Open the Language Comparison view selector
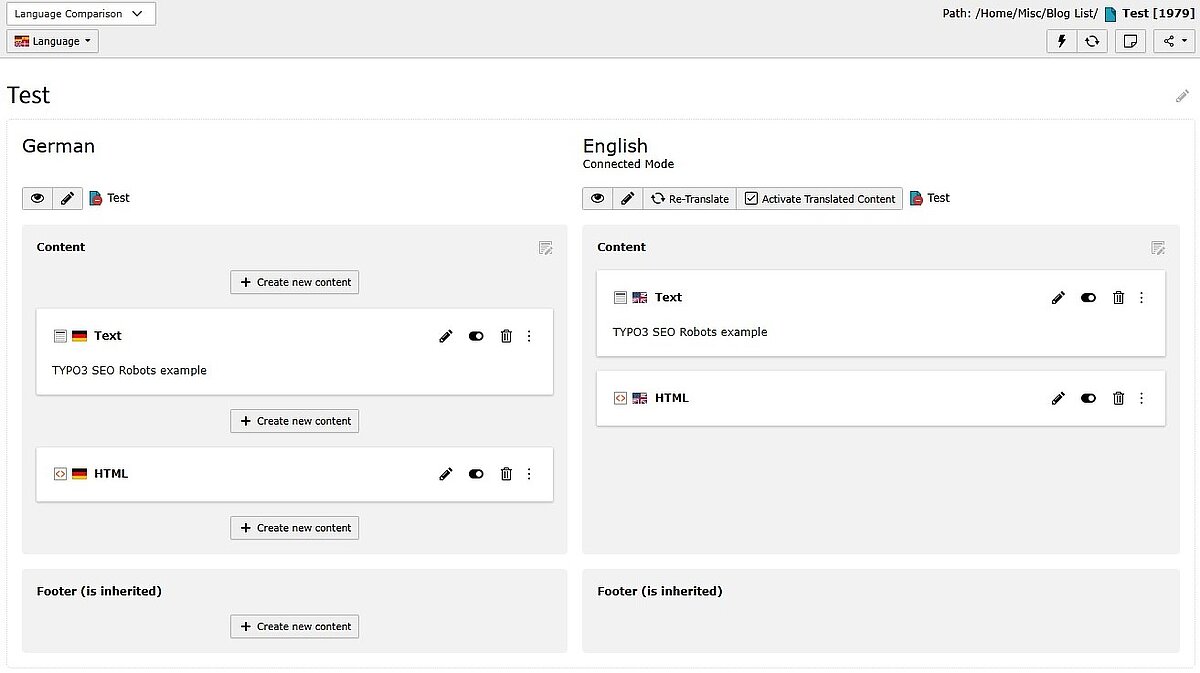 click(80, 14)
